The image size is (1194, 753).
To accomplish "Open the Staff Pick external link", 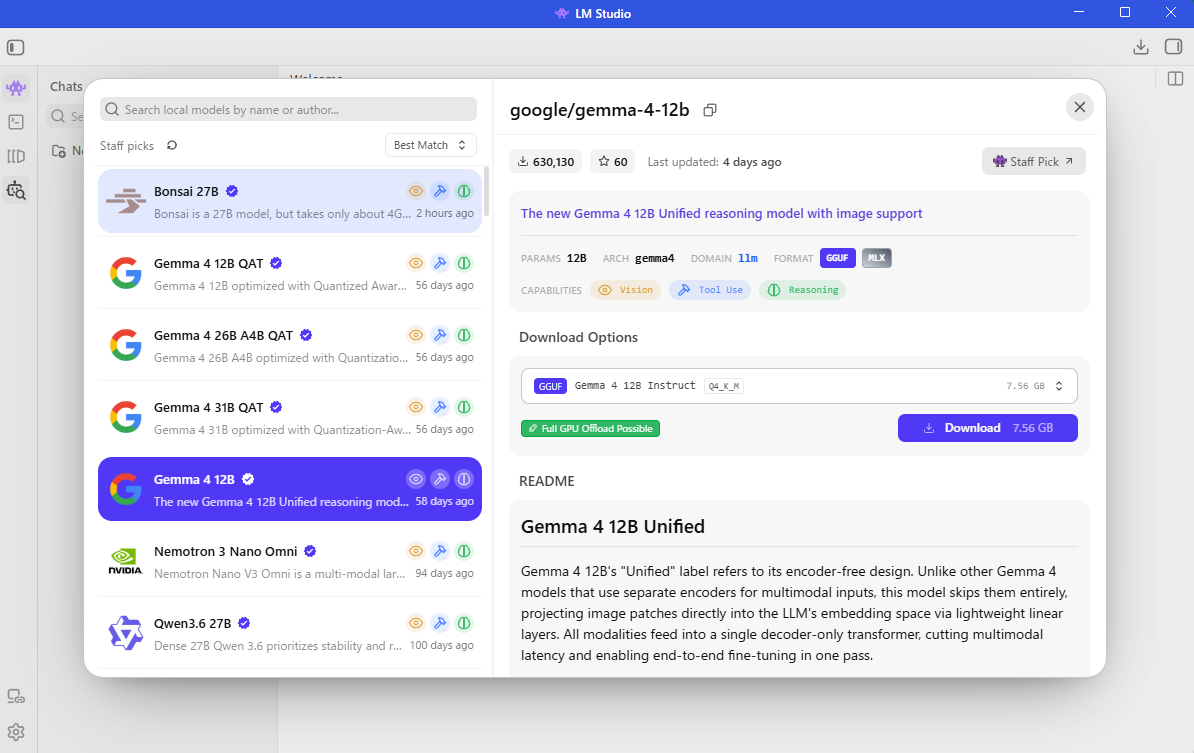I will click(x=1033, y=161).
